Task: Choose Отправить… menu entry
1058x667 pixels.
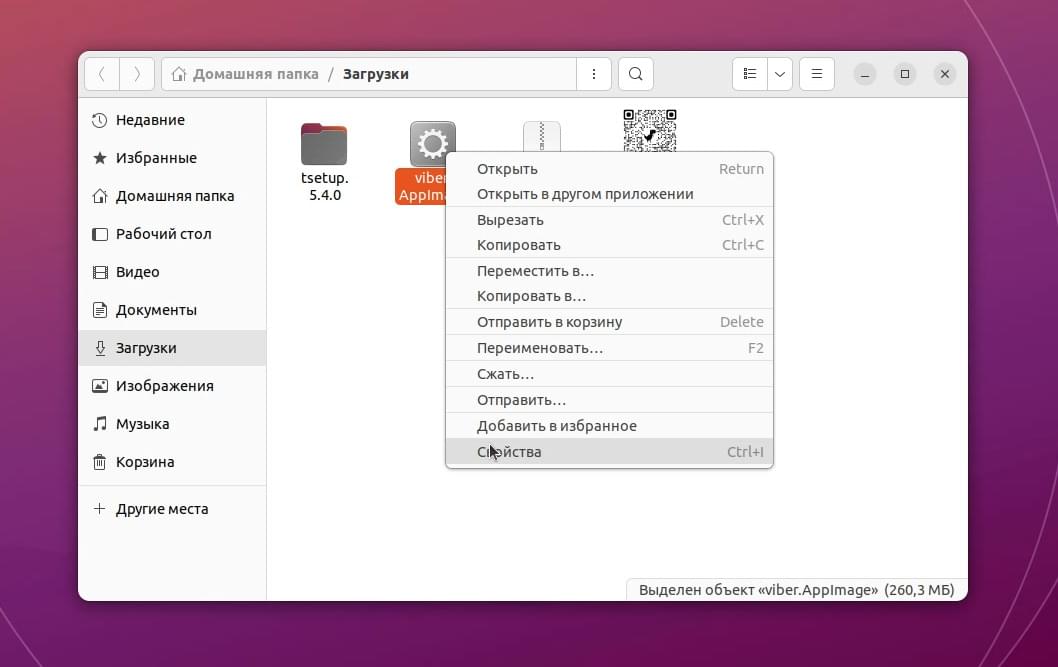Action: [609, 400]
